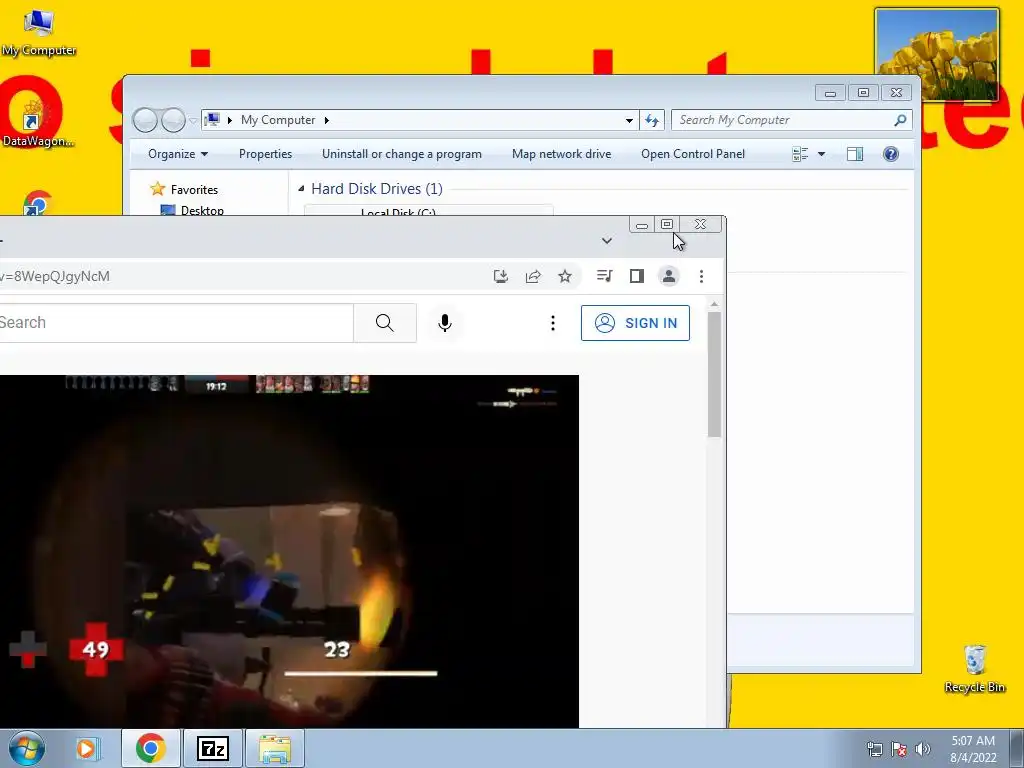Click Uninstall or change a program
Viewport: 1024px width, 768px height.
402,154
